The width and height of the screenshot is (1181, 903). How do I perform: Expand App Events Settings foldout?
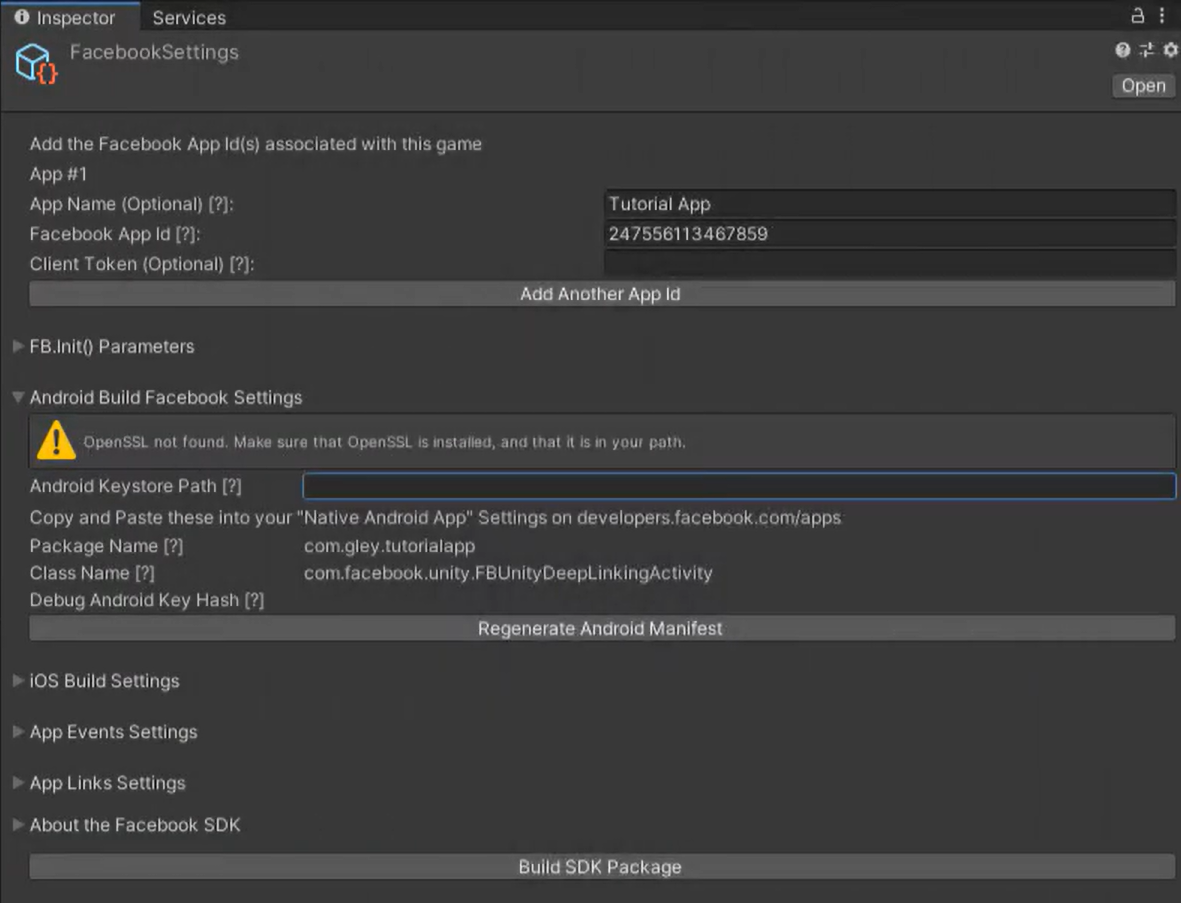[18, 731]
